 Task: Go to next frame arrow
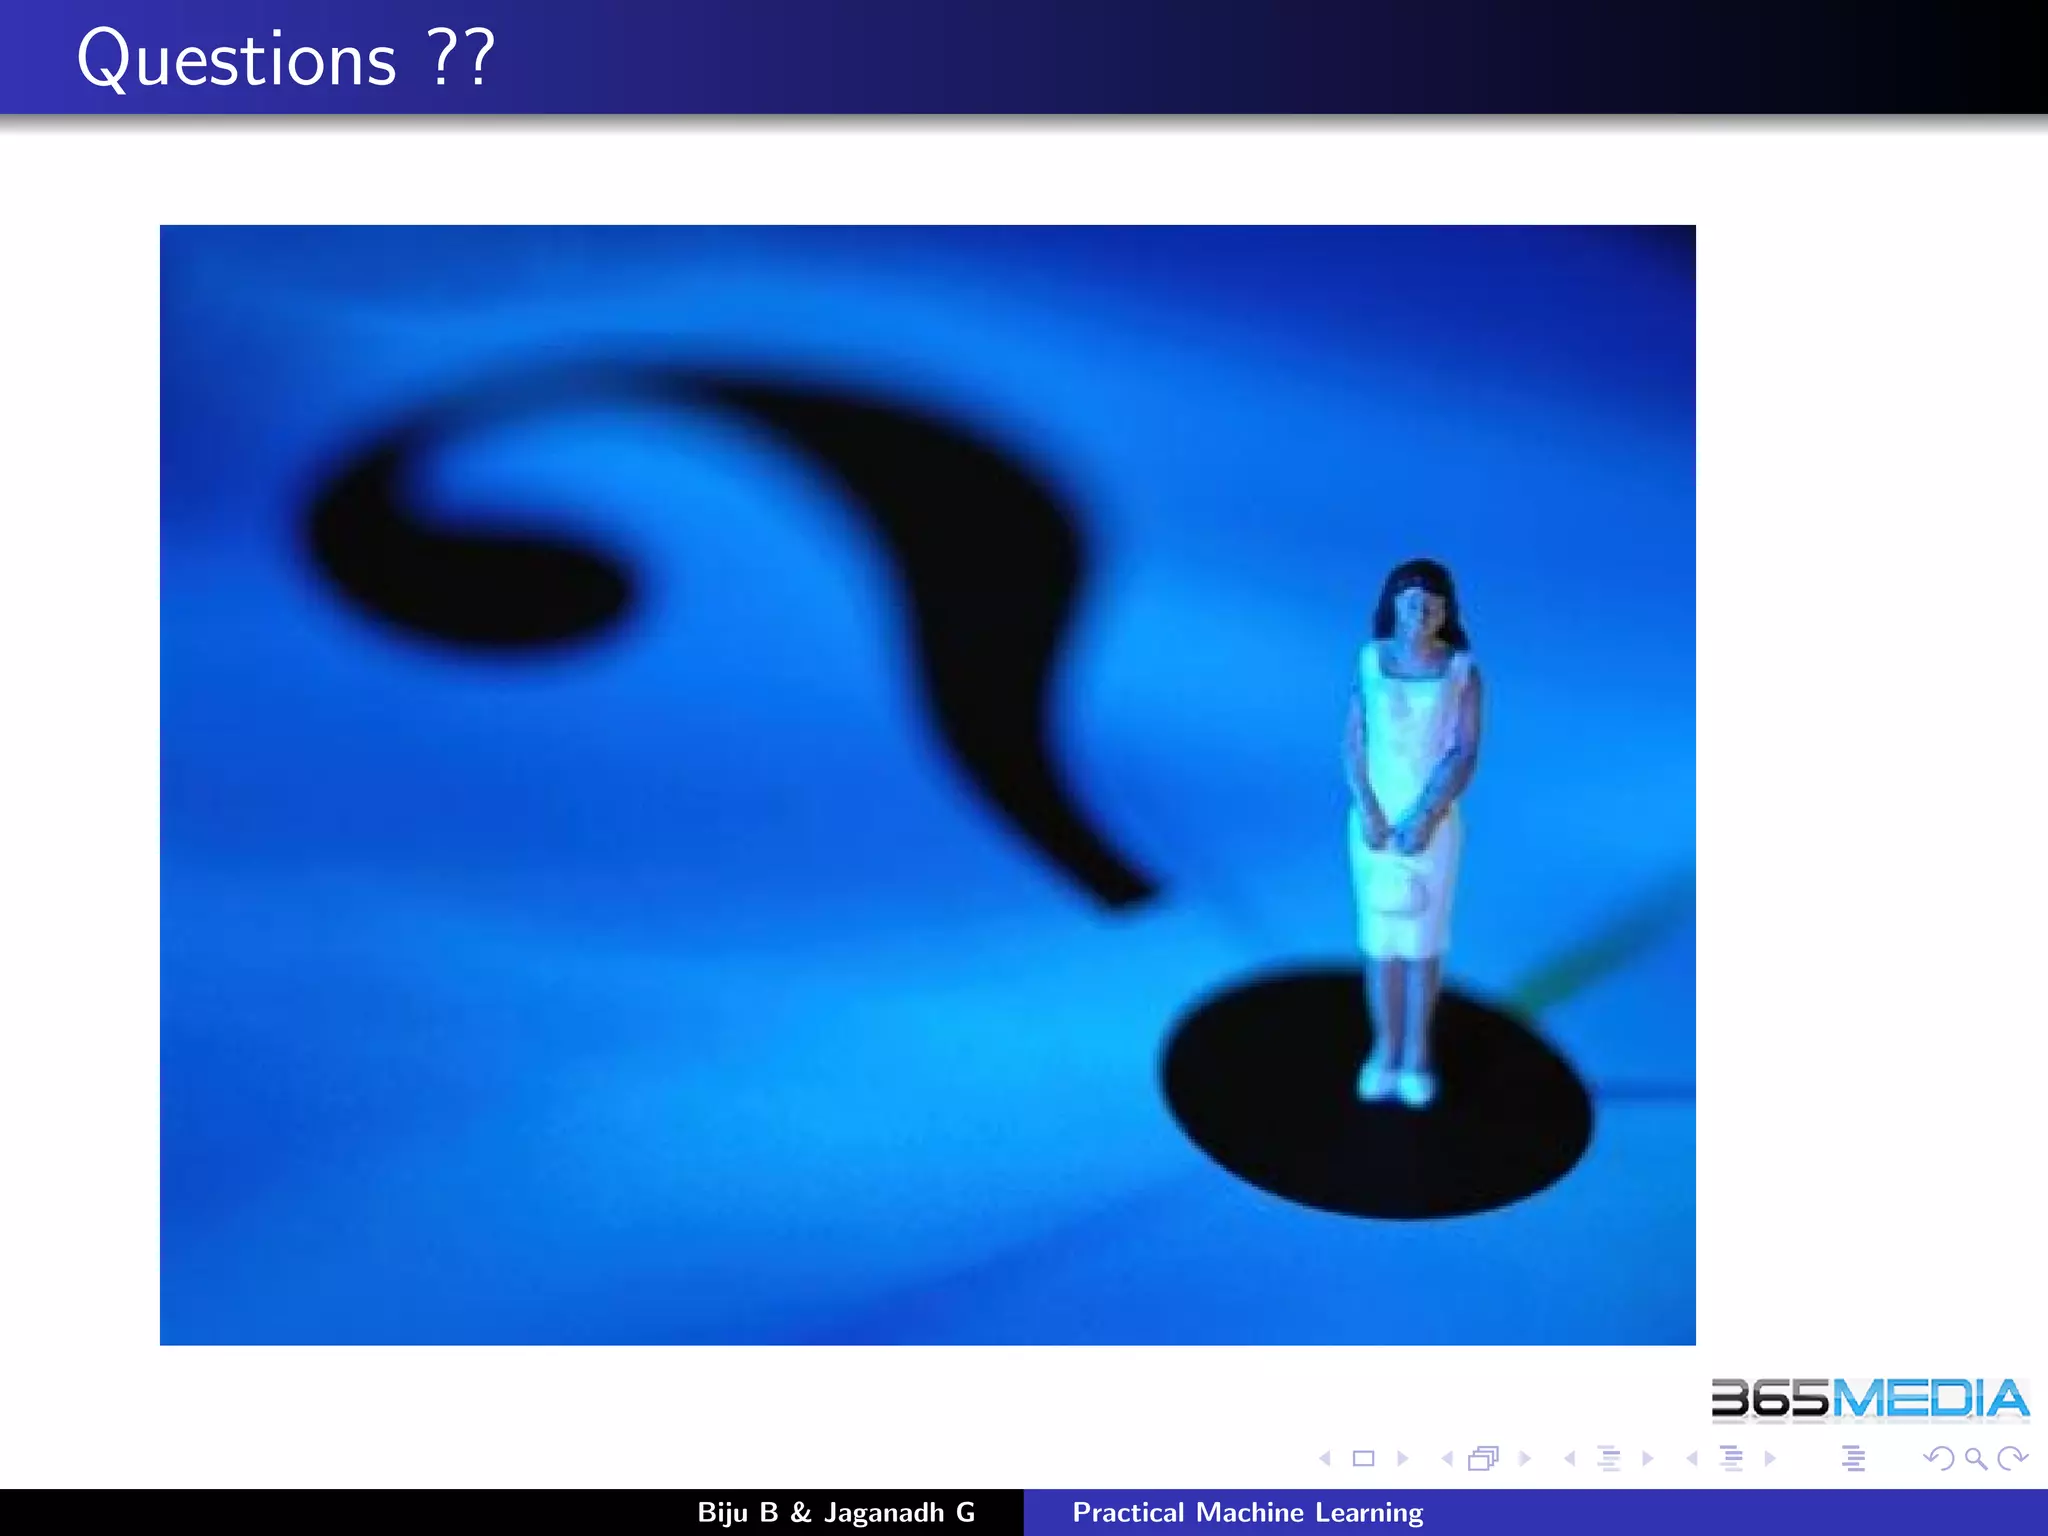[1524, 1459]
